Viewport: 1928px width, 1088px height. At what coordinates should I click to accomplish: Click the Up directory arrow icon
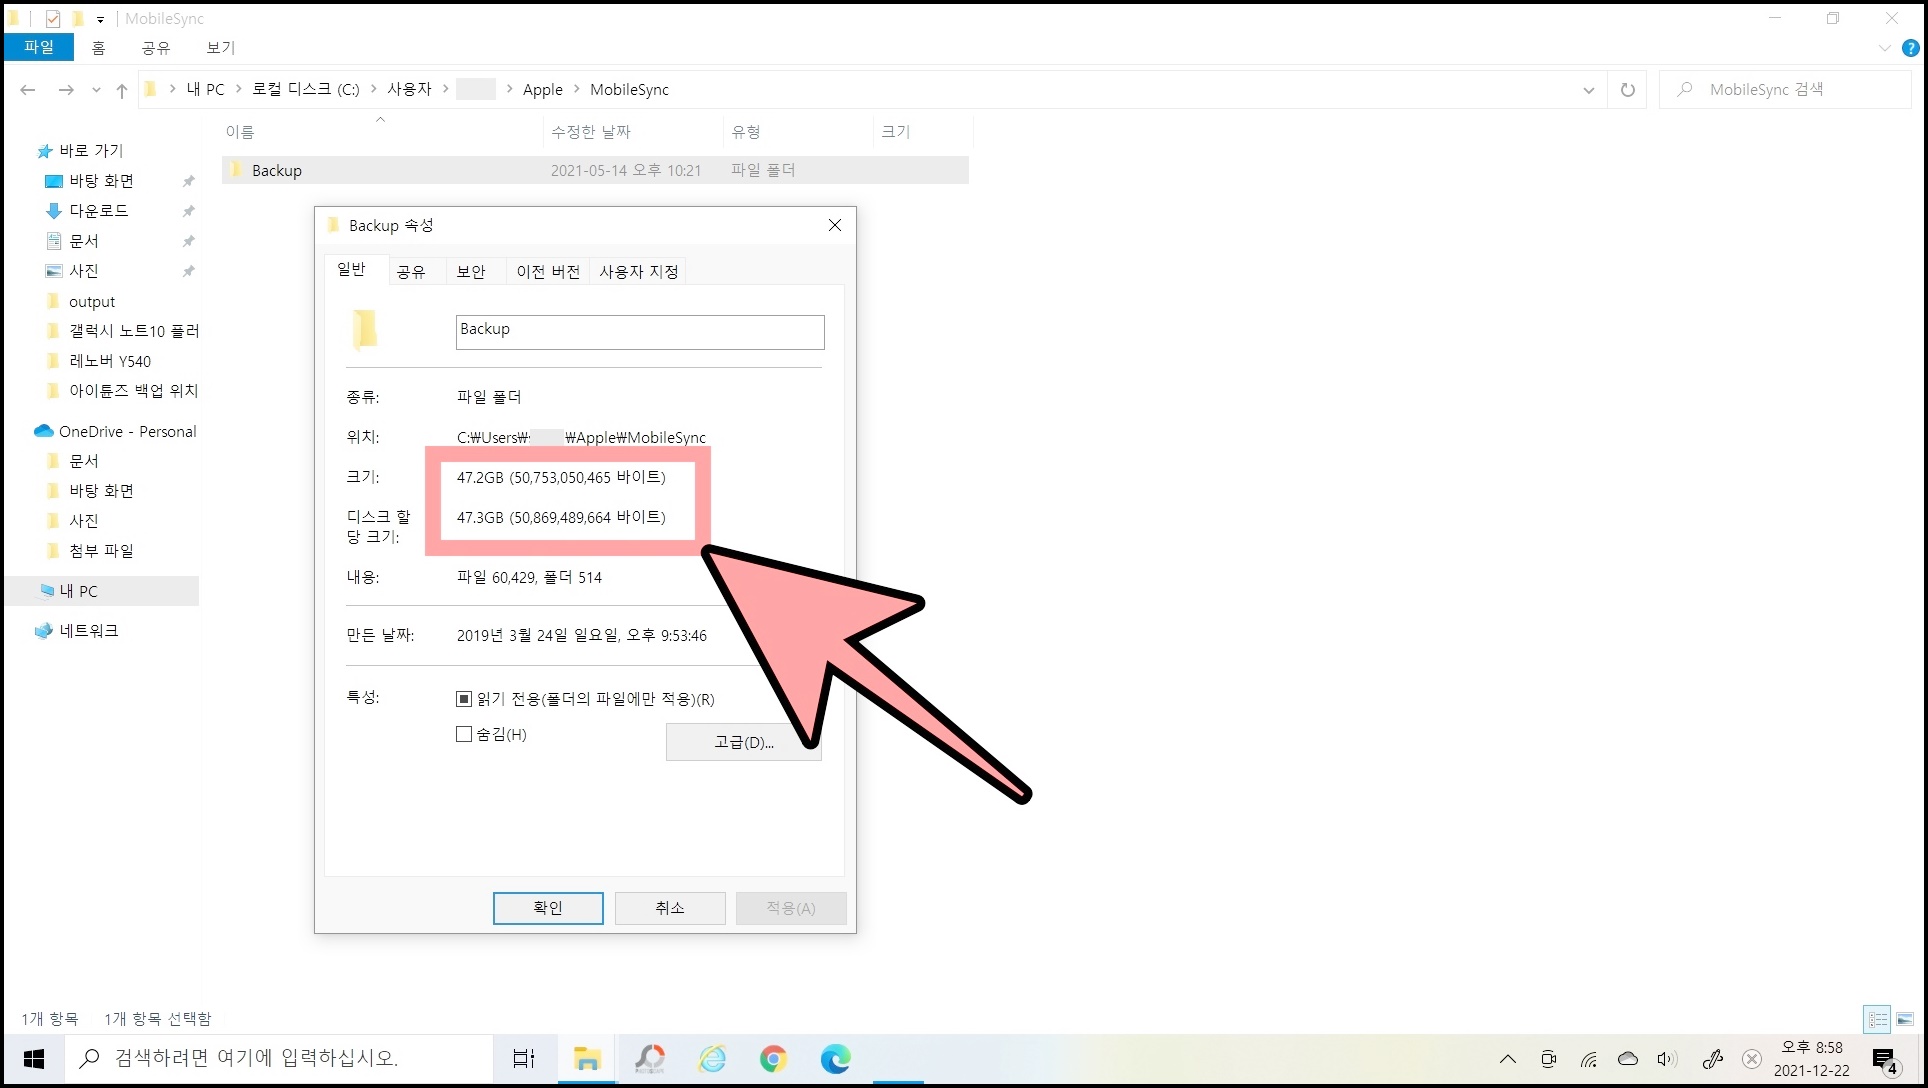pyautogui.click(x=122, y=90)
